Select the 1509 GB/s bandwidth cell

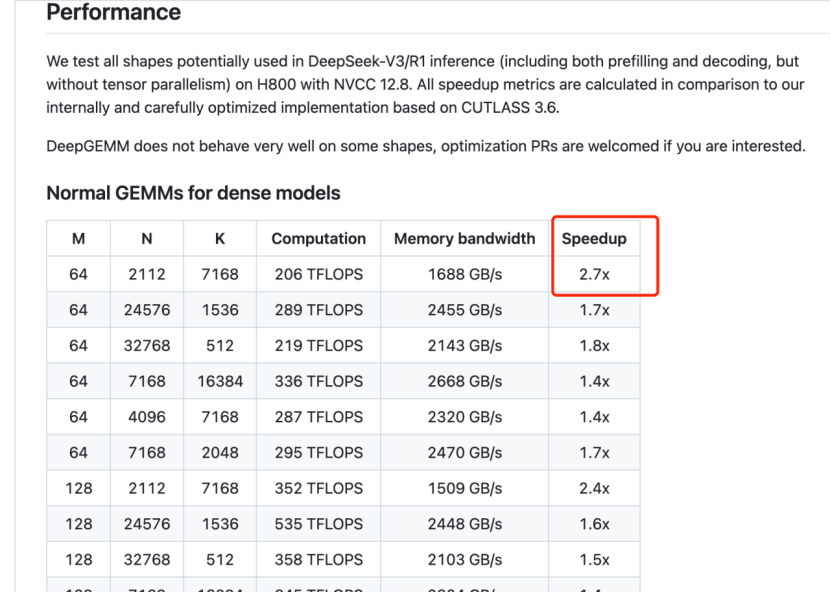point(464,488)
